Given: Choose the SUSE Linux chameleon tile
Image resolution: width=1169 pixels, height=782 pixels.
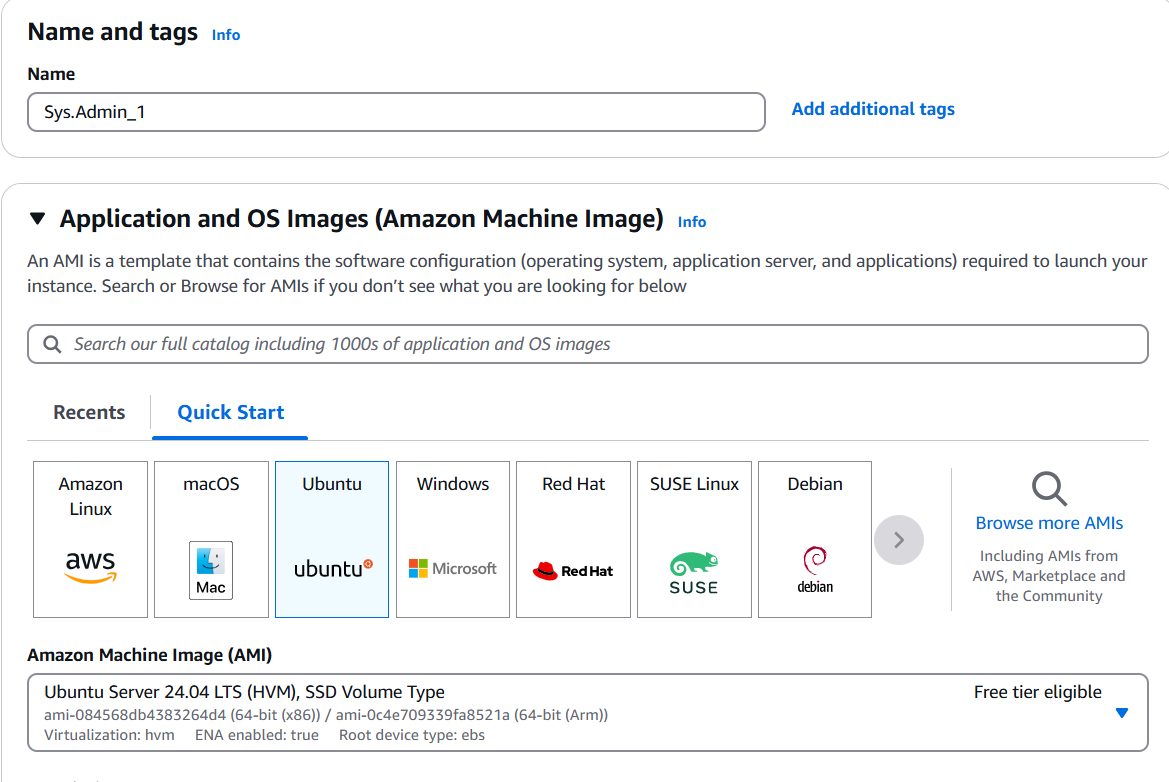Looking at the screenshot, I should [694, 539].
